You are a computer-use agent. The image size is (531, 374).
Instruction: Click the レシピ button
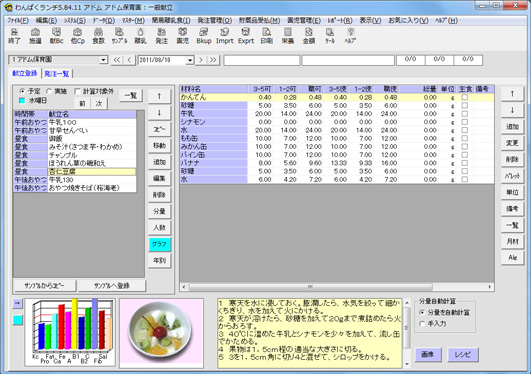coord(463,354)
